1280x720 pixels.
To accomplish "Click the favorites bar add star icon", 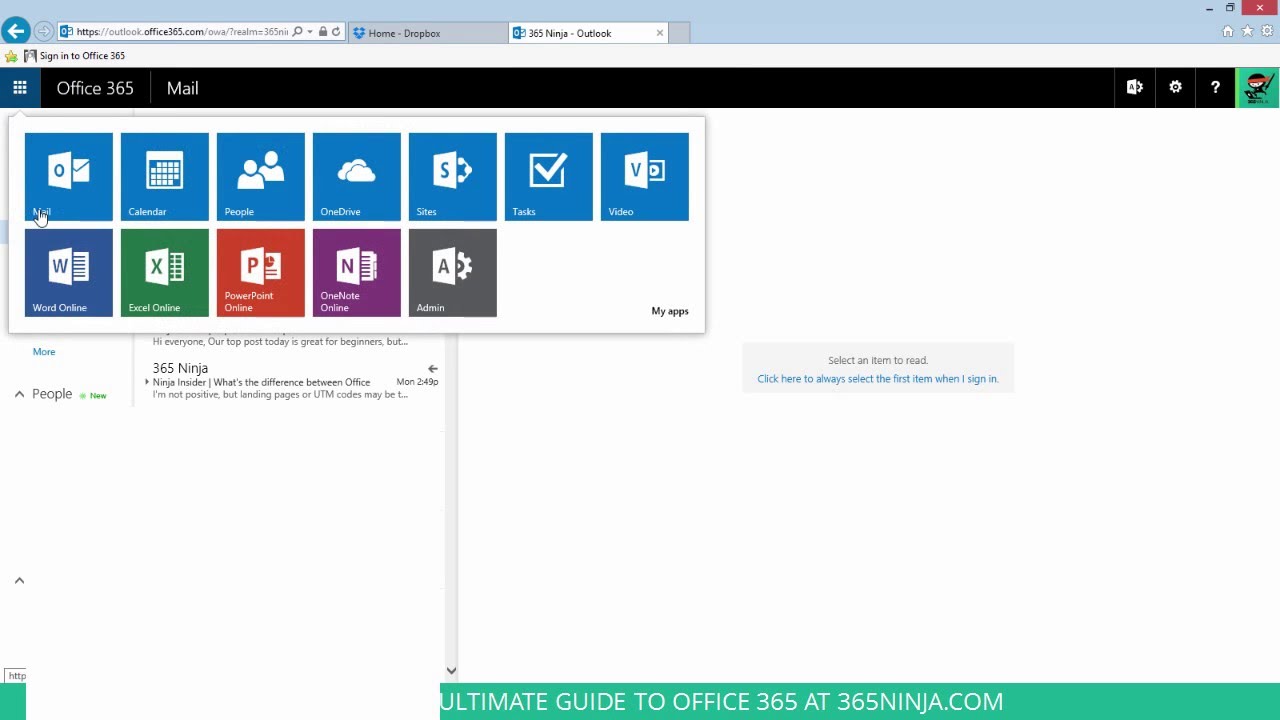I will (x=11, y=56).
